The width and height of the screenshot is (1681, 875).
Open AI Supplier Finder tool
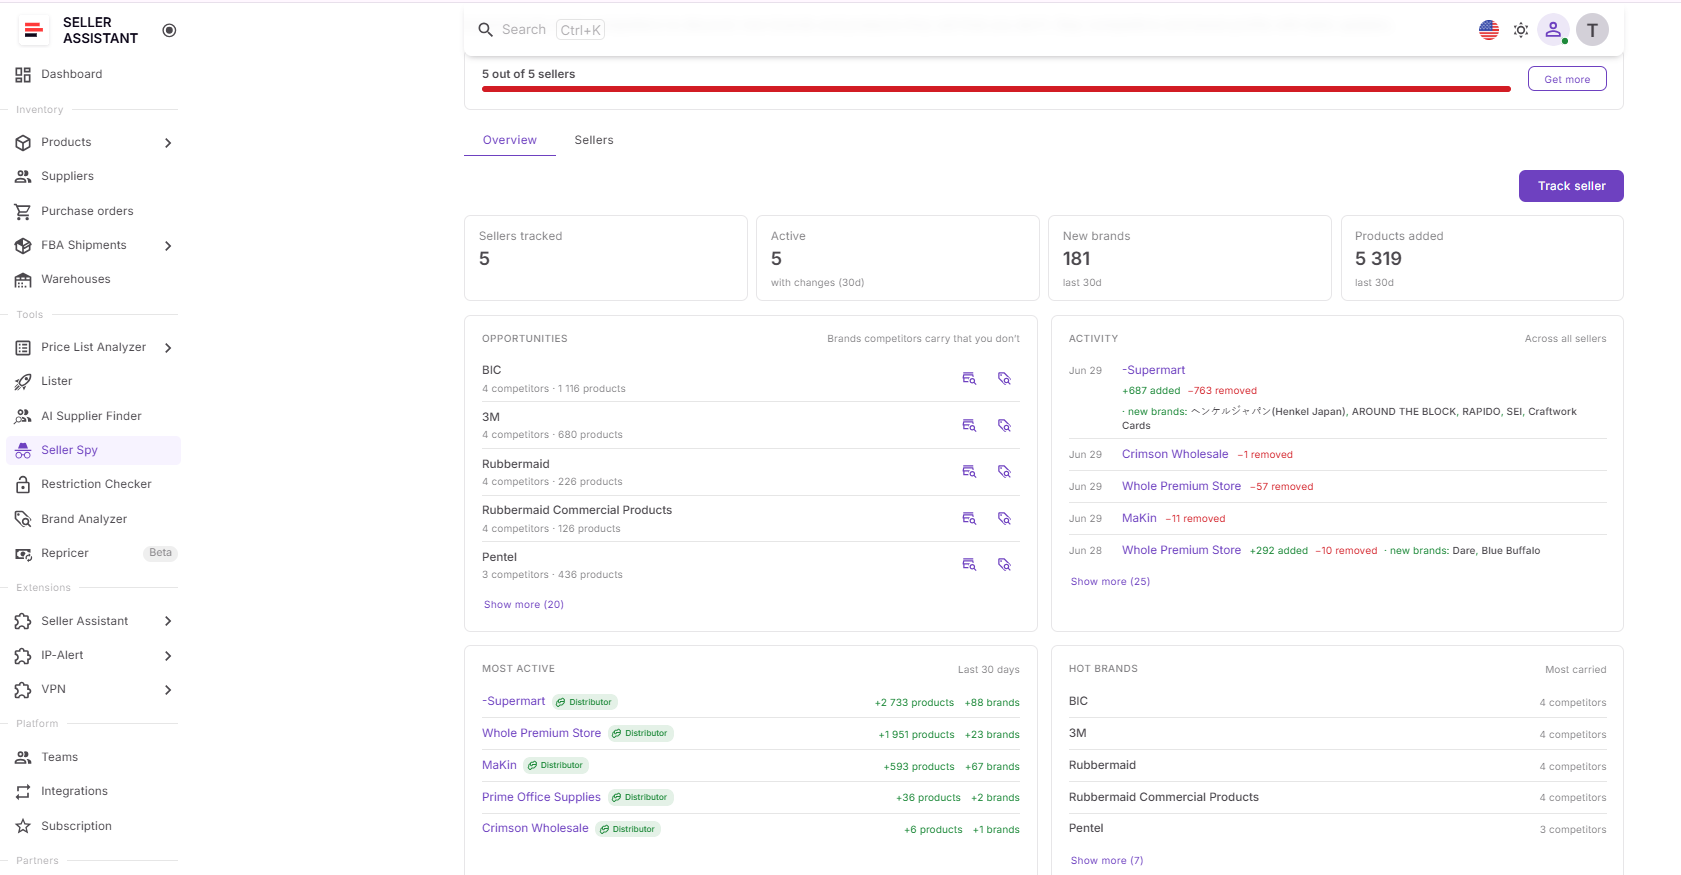point(92,416)
